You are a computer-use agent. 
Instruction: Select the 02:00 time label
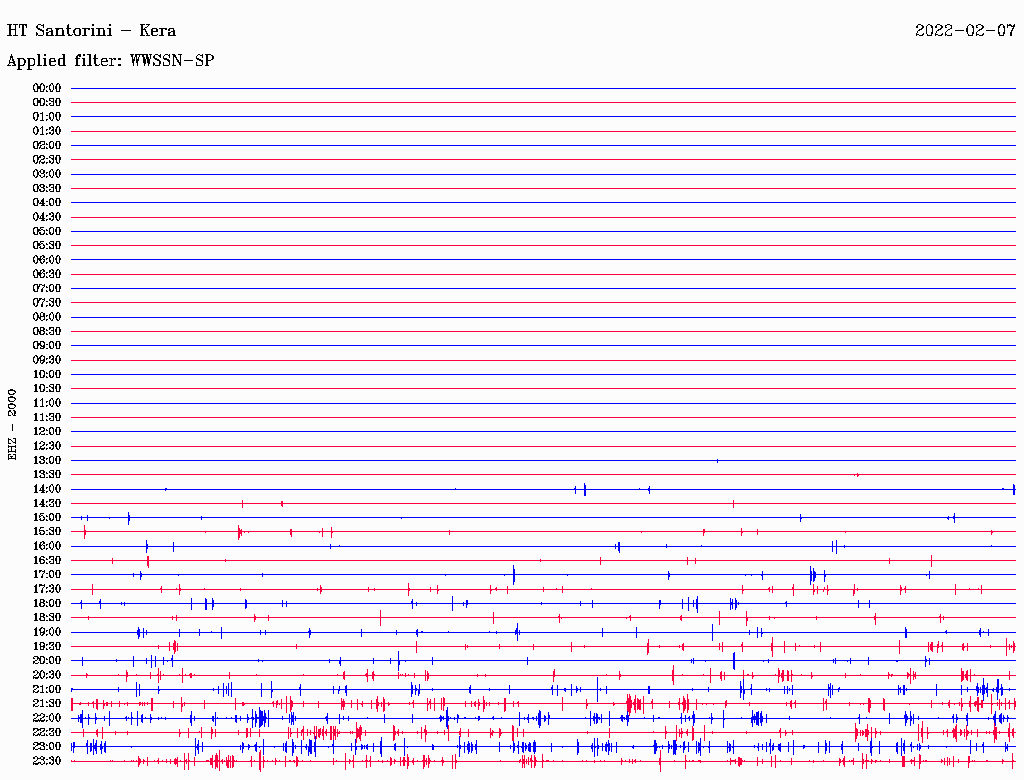(x=46, y=145)
